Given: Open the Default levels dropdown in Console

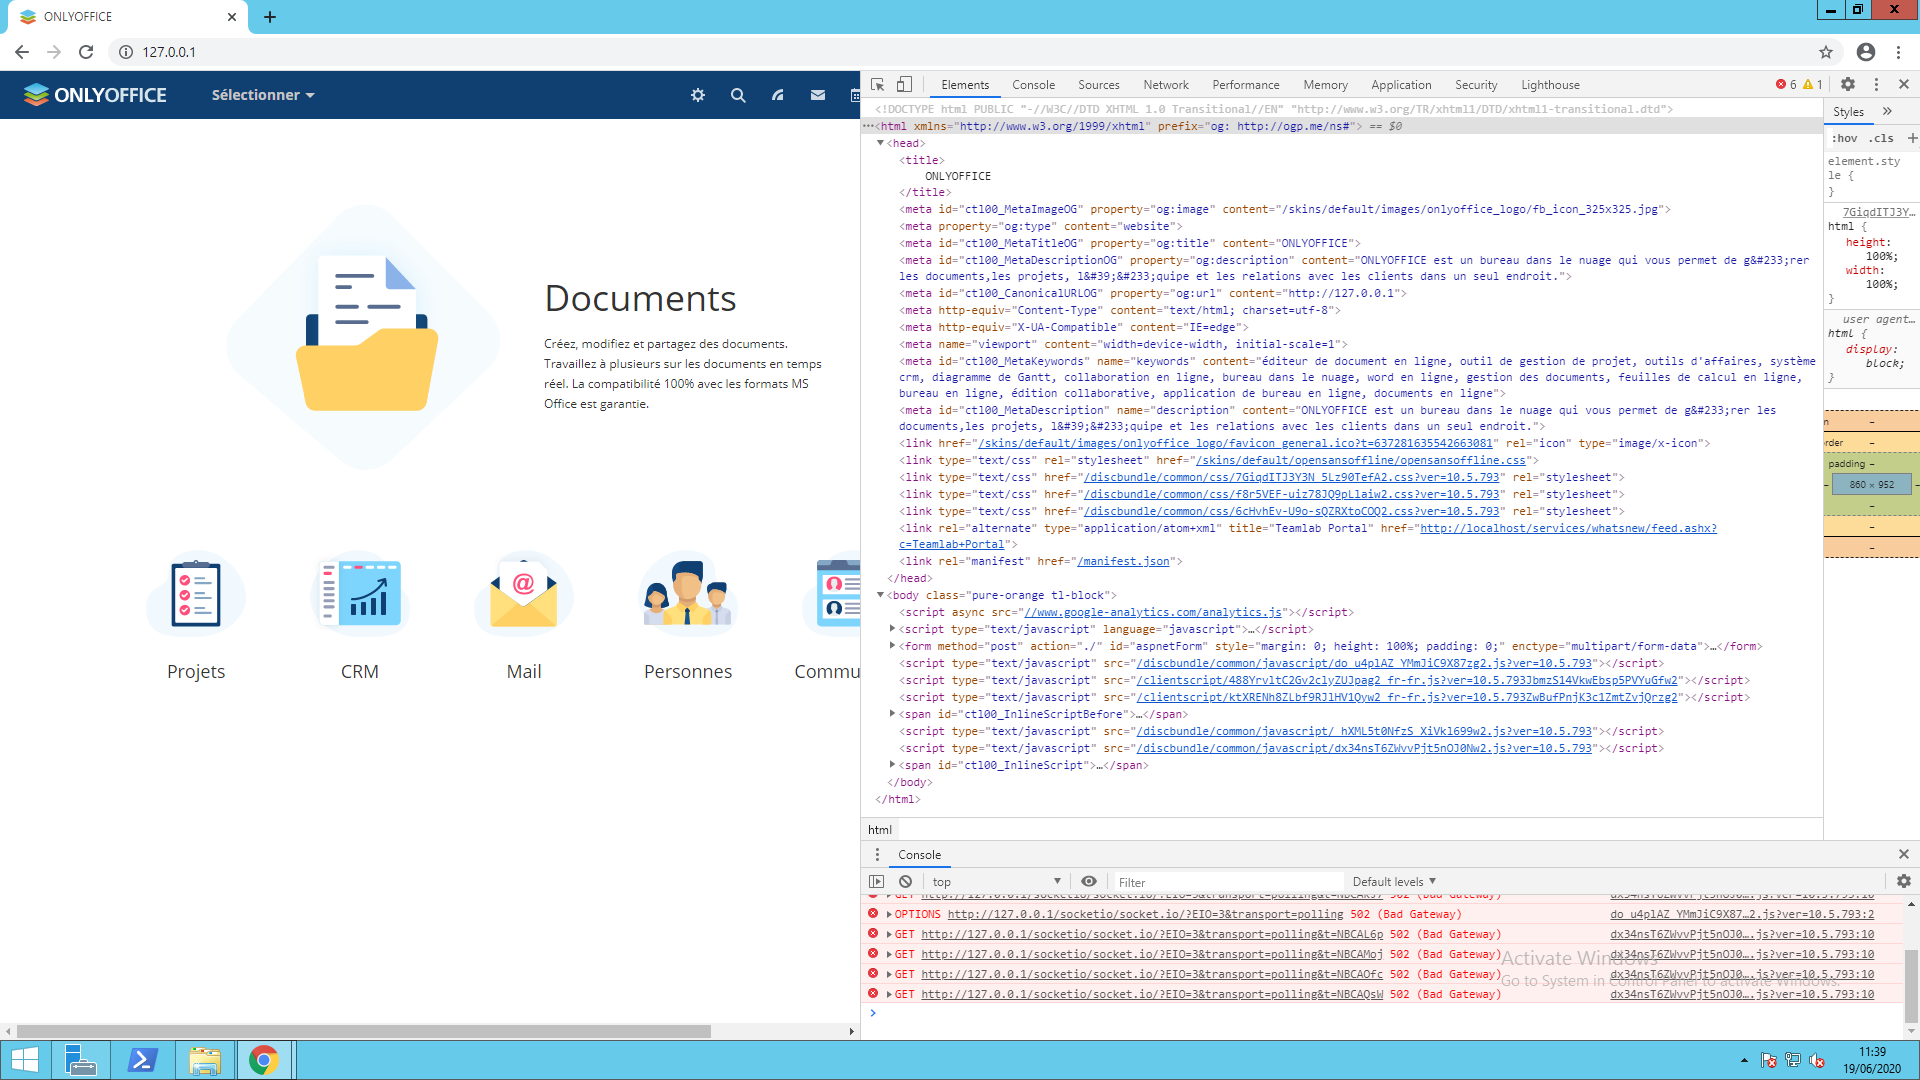Looking at the screenshot, I should click(1392, 881).
